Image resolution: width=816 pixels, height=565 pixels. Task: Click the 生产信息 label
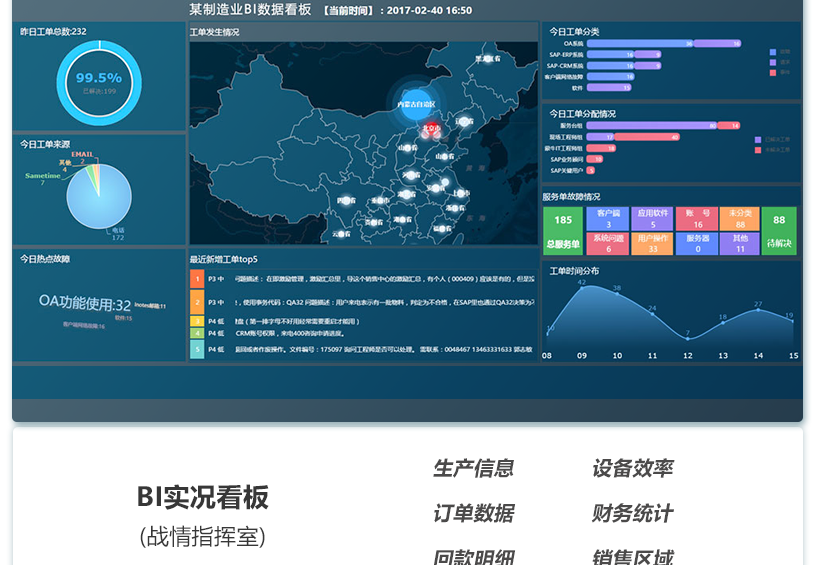pos(474,468)
